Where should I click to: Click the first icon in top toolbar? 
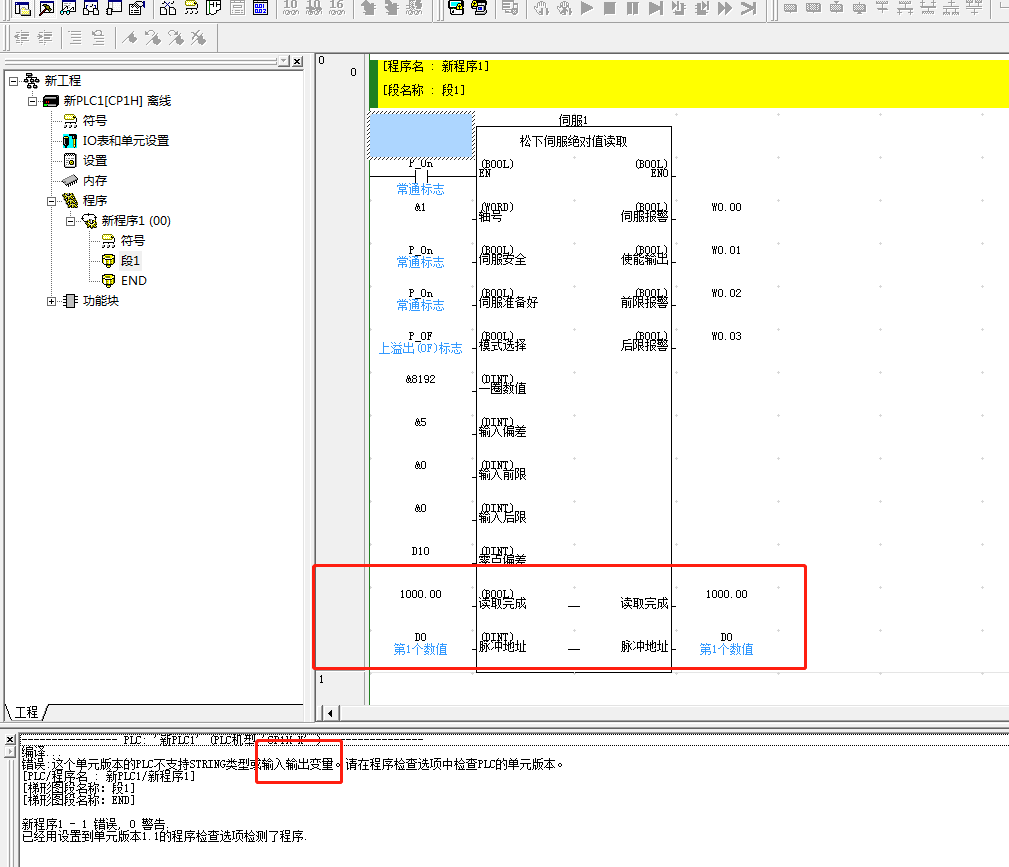coord(22,8)
